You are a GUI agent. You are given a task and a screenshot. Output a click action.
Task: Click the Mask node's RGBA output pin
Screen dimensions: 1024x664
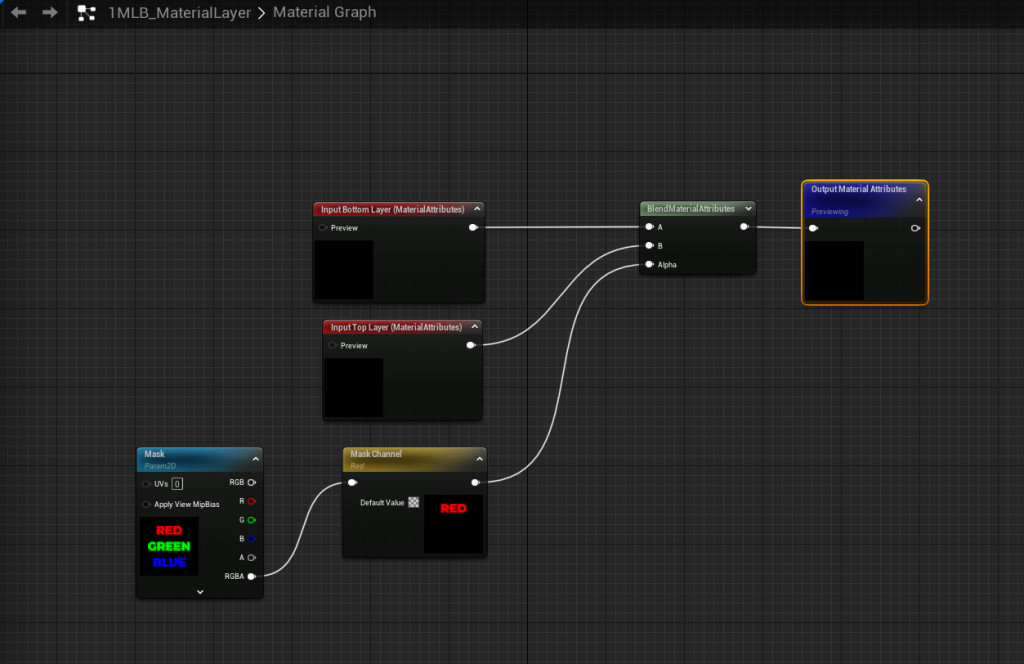click(x=251, y=576)
